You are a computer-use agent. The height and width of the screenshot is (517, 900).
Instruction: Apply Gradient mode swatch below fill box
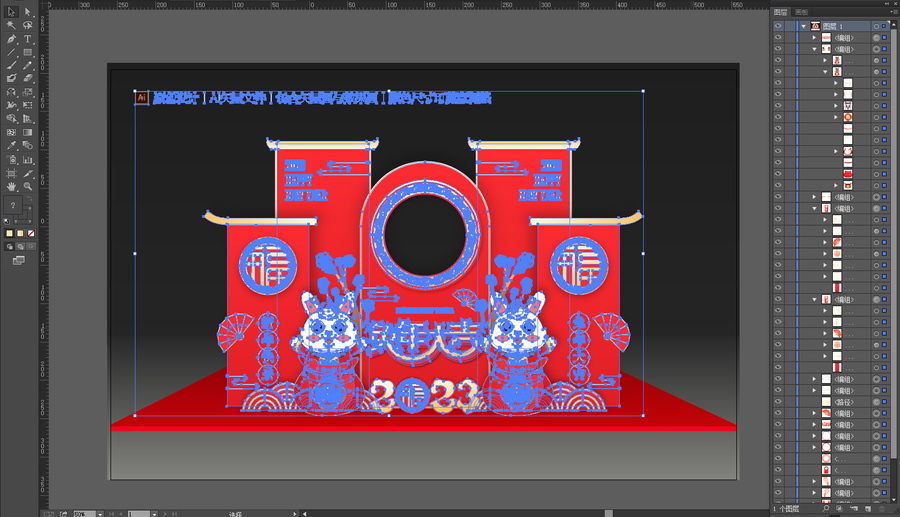click(20, 233)
